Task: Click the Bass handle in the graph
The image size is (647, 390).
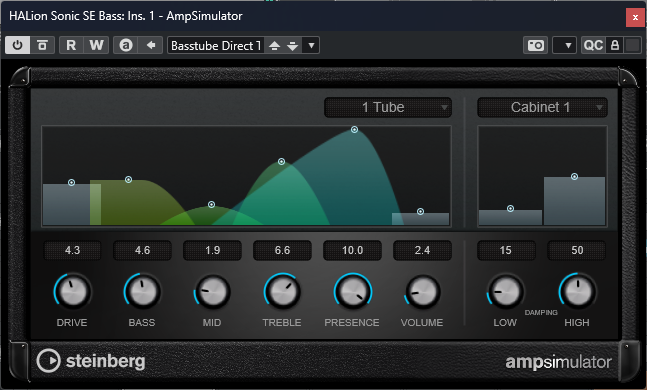Action: 128,180
